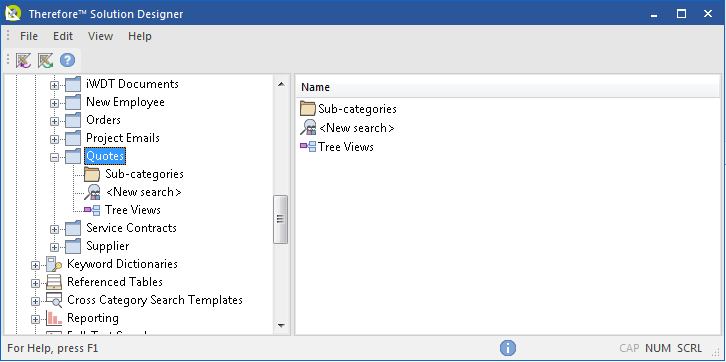Click the NUM indicator in status bar

(658, 348)
